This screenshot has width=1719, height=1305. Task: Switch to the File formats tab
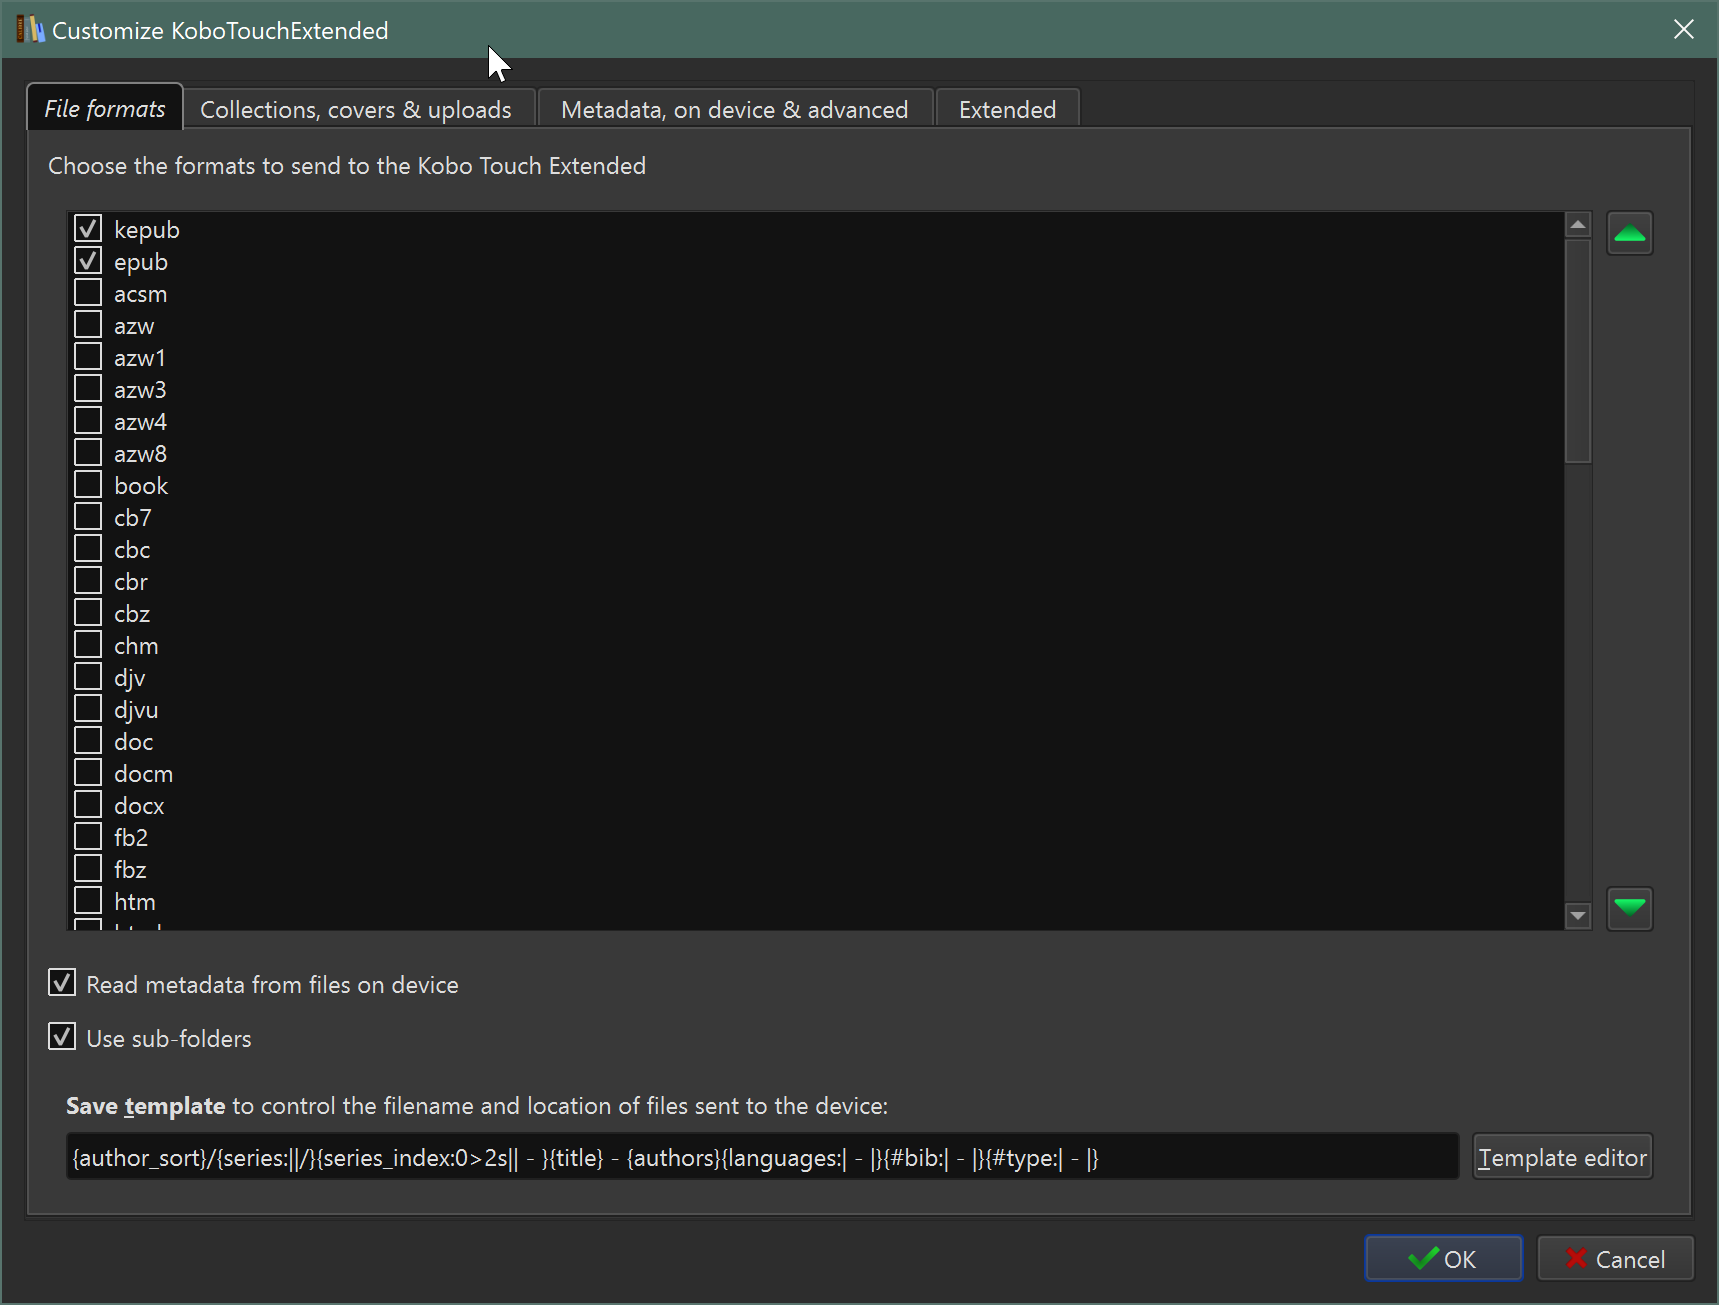click(105, 108)
